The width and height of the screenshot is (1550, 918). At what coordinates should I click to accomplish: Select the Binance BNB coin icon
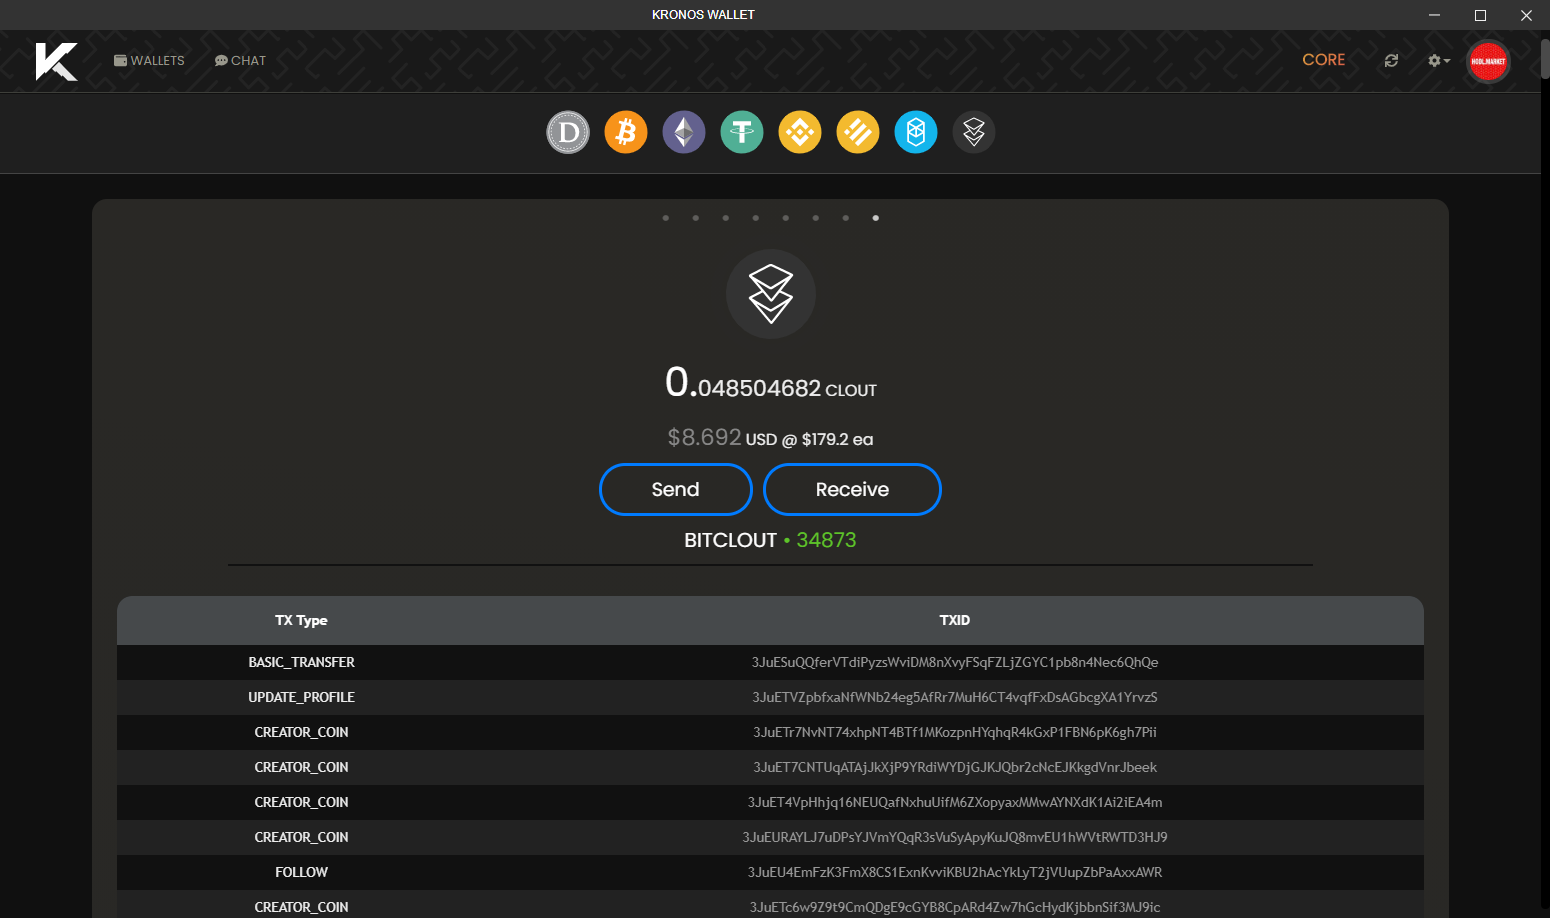[x=800, y=132]
